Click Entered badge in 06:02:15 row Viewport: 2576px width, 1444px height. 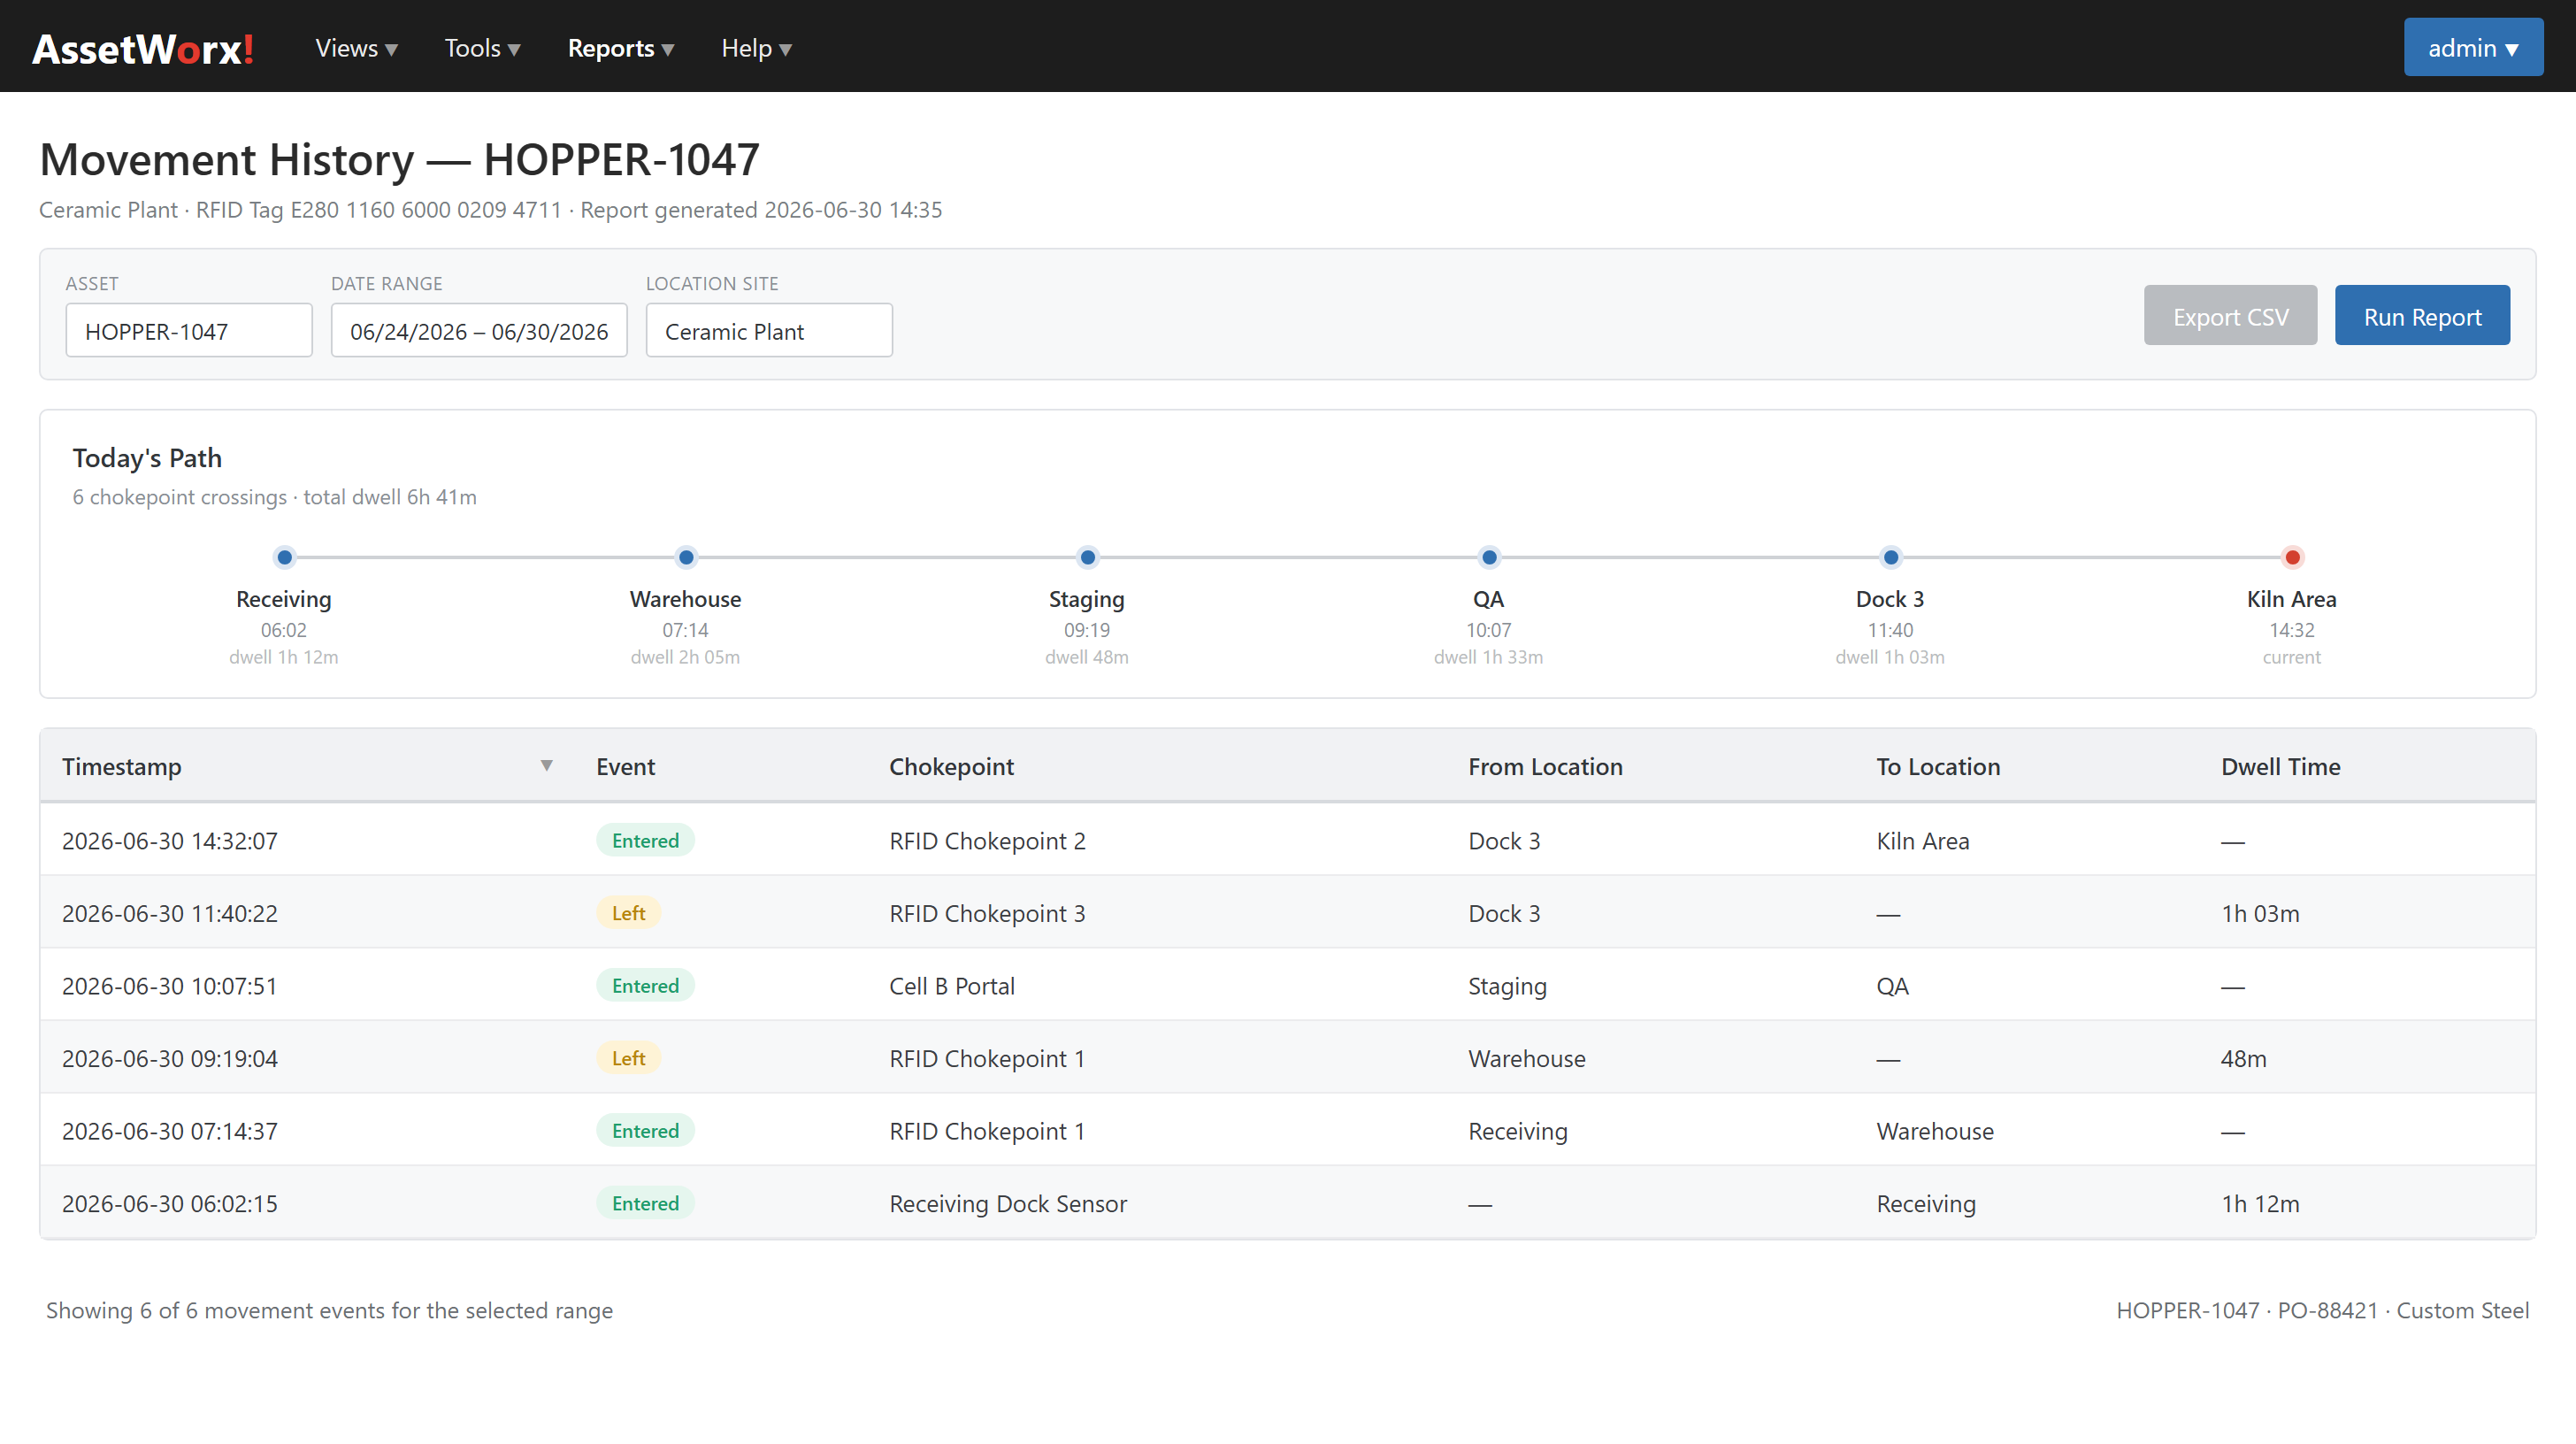coord(645,1204)
